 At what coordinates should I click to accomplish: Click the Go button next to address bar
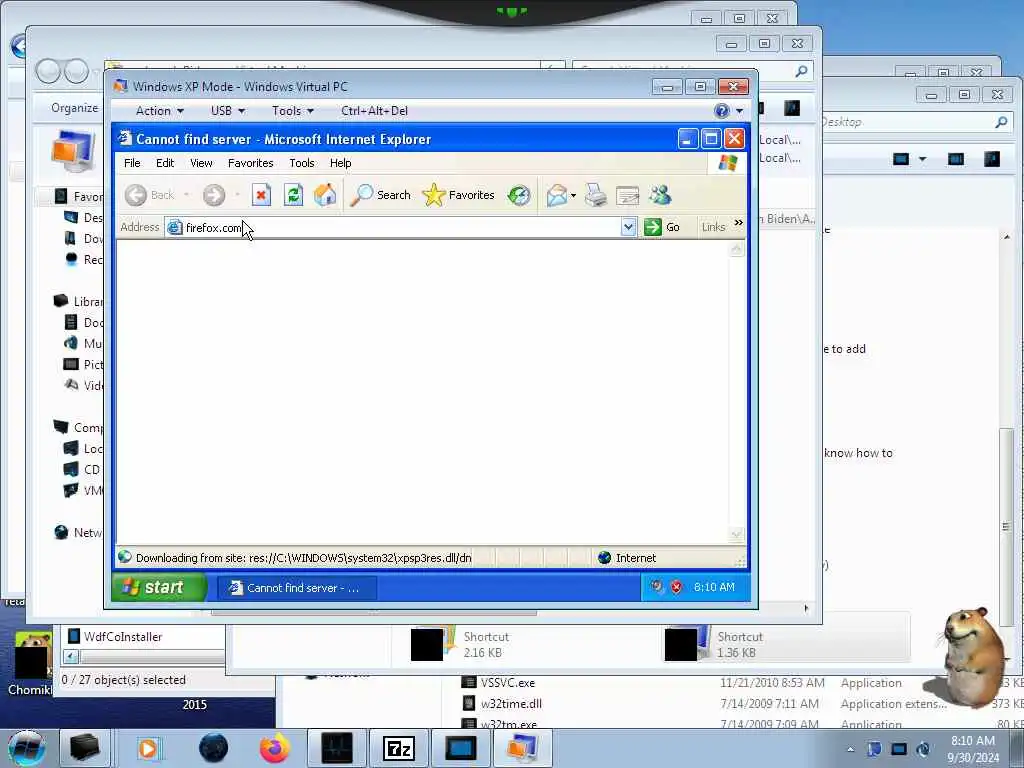(662, 227)
